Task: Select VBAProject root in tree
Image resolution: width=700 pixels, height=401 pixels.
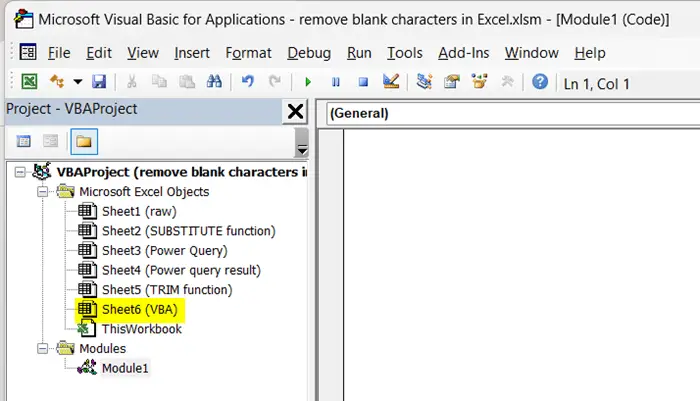Action: click(181, 172)
